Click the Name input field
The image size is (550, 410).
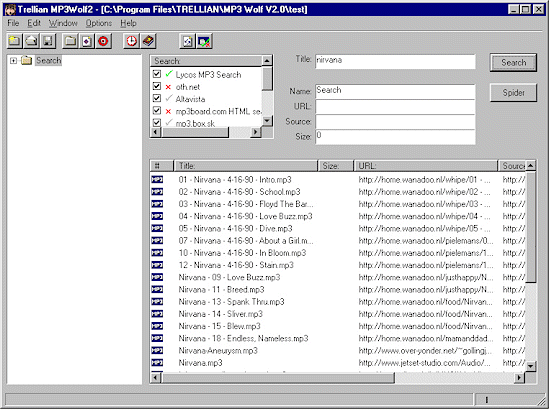point(395,92)
